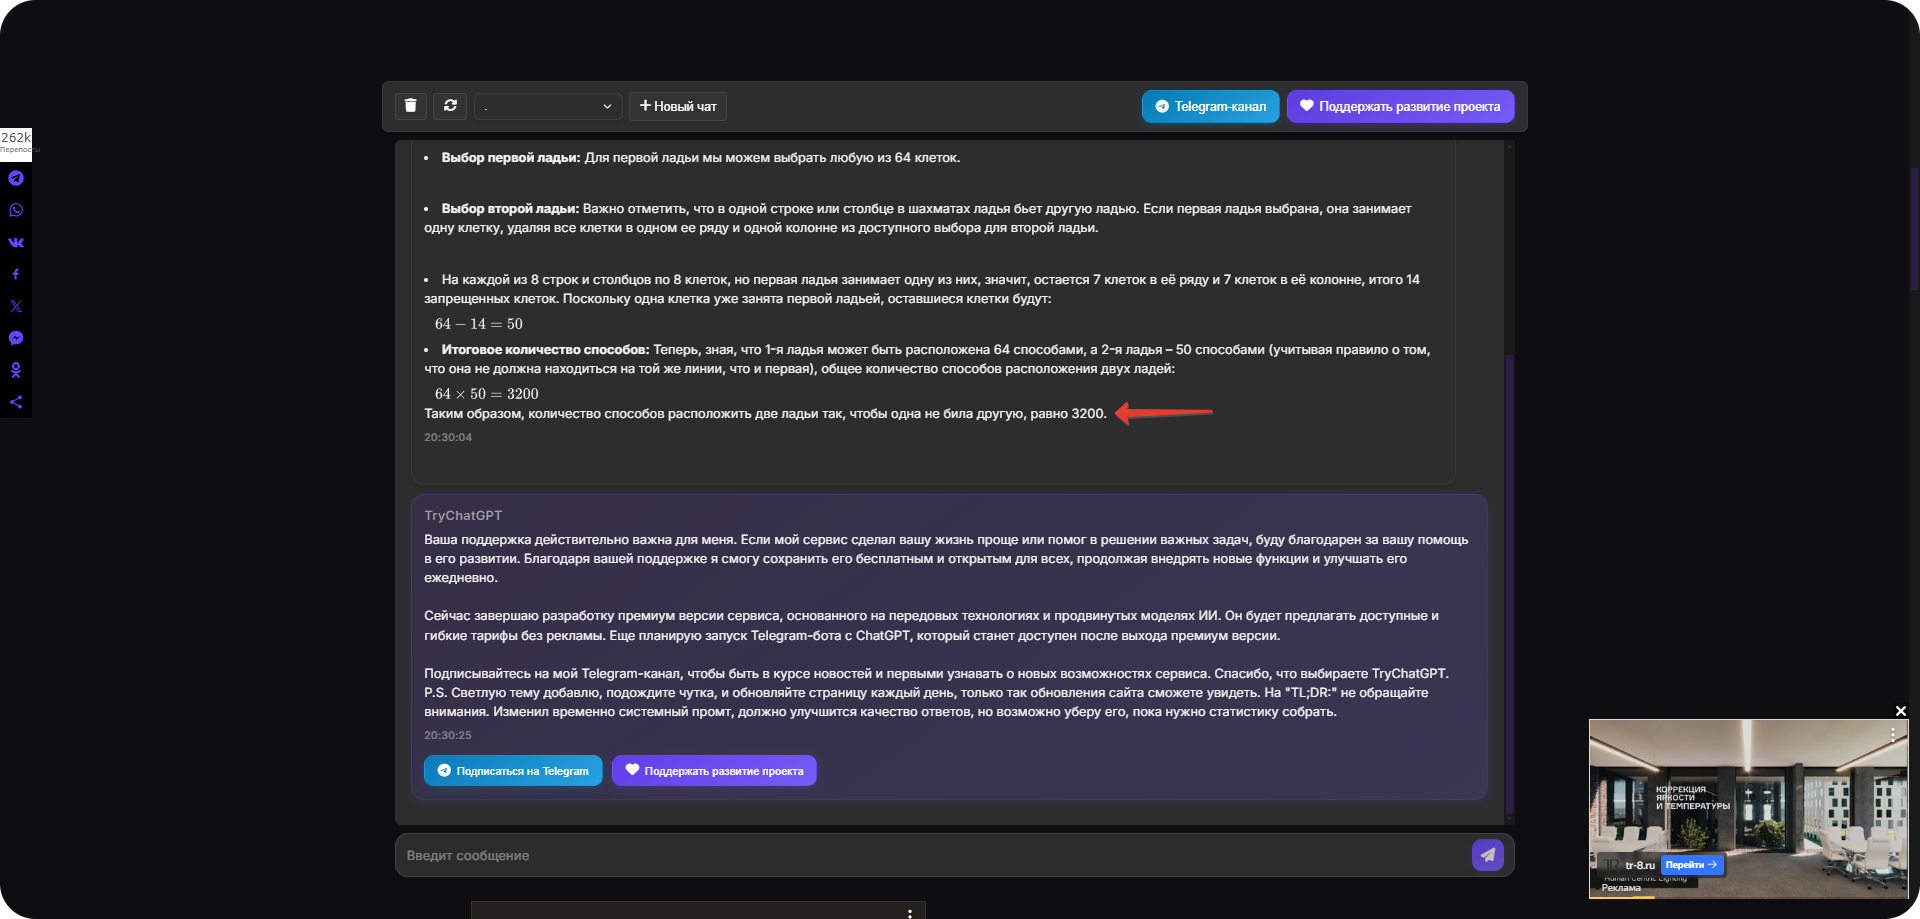This screenshot has height=919, width=1920.
Task: Share via Telegram in the left sidebar
Action: (x=16, y=178)
